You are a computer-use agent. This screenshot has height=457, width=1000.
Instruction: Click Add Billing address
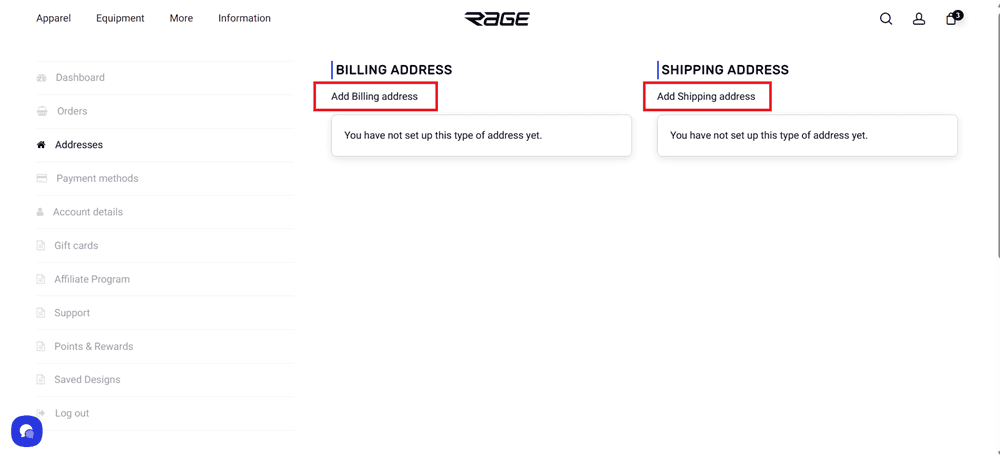pos(375,97)
